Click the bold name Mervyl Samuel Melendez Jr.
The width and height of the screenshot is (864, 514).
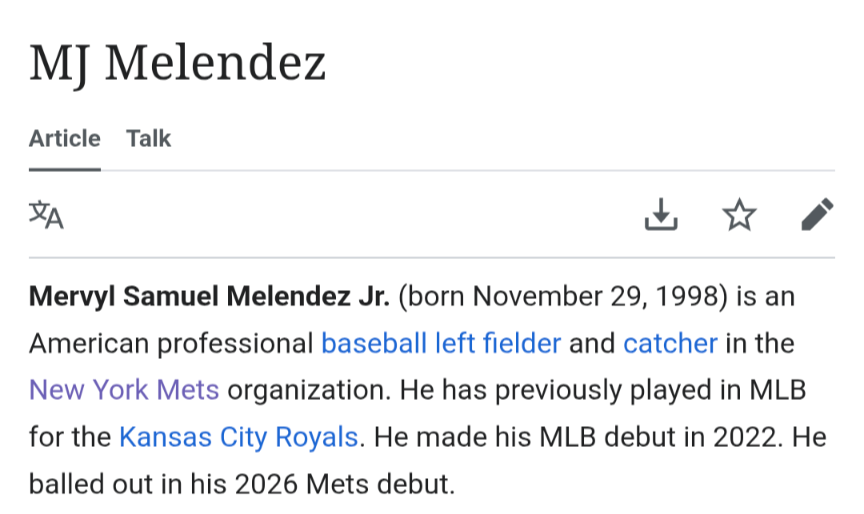(x=209, y=297)
